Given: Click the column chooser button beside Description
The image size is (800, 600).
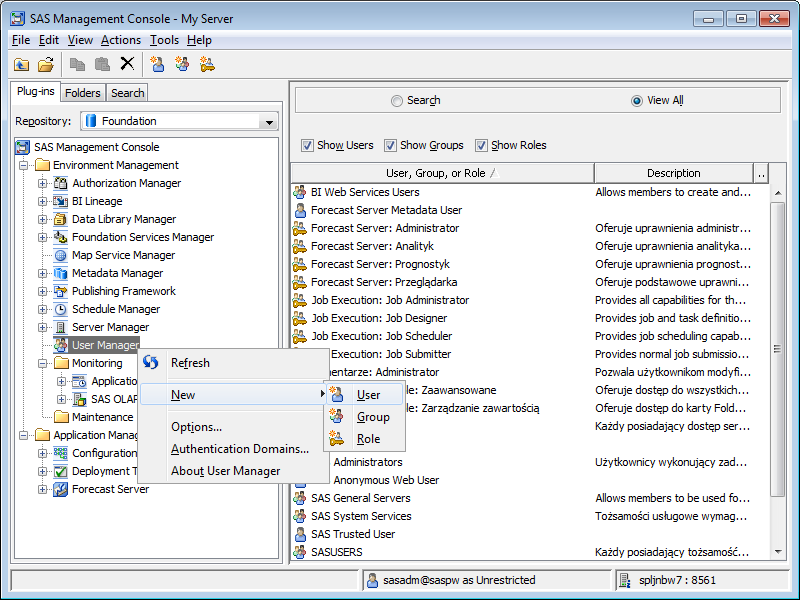Looking at the screenshot, I should [x=761, y=173].
